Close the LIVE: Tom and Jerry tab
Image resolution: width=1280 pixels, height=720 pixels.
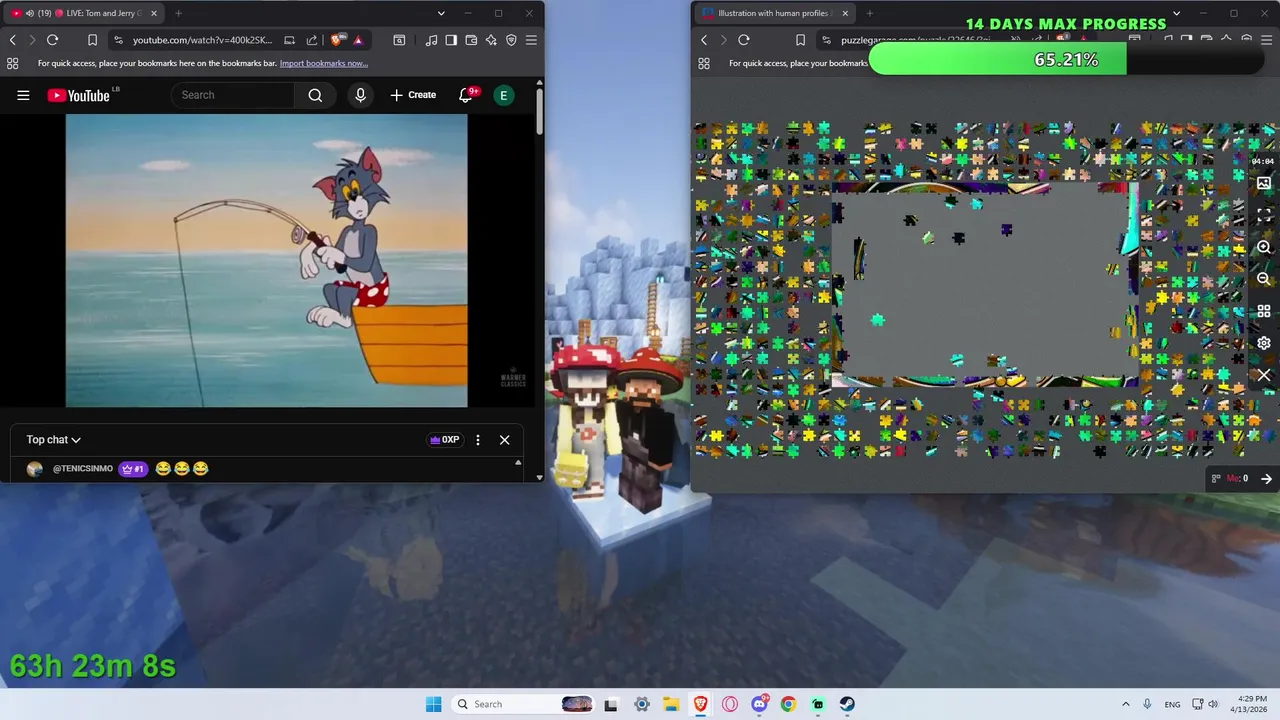coord(154,13)
